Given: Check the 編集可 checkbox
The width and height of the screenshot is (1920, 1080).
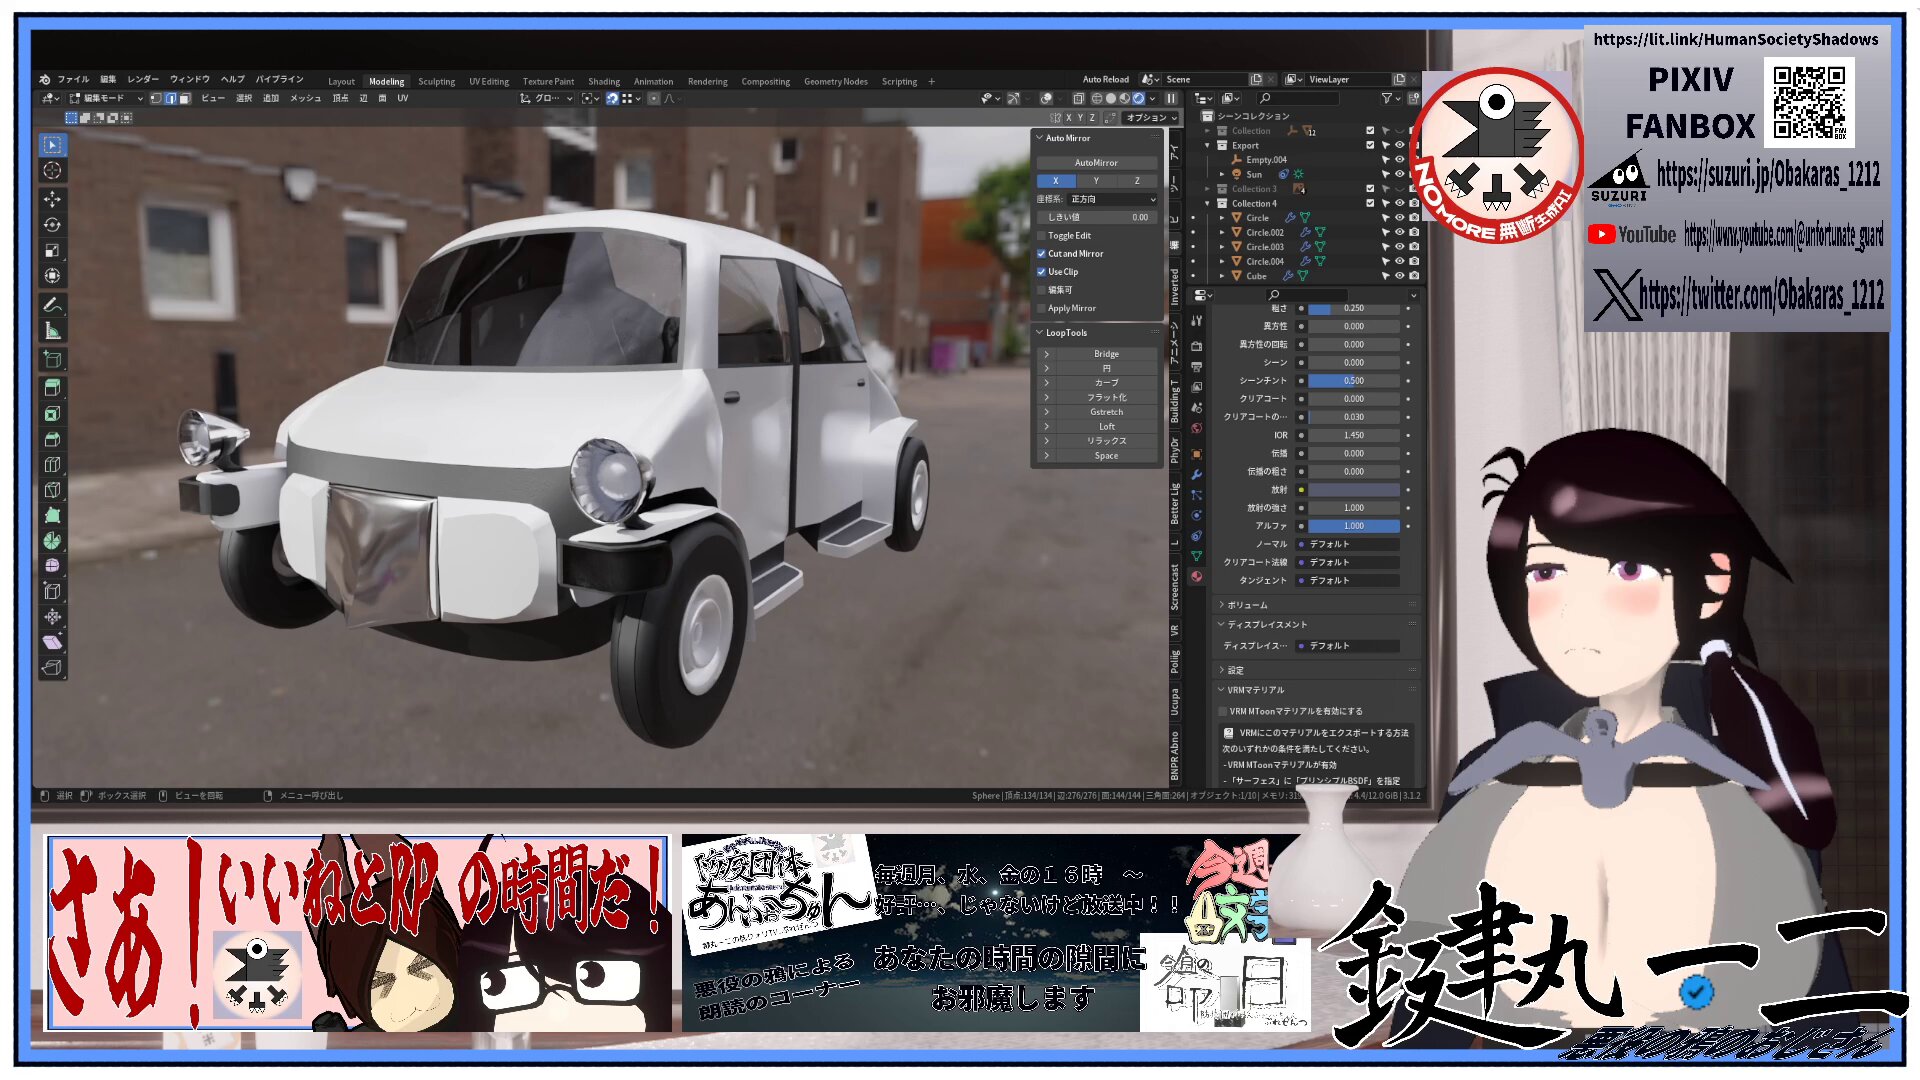Looking at the screenshot, I should pos(1041,290).
